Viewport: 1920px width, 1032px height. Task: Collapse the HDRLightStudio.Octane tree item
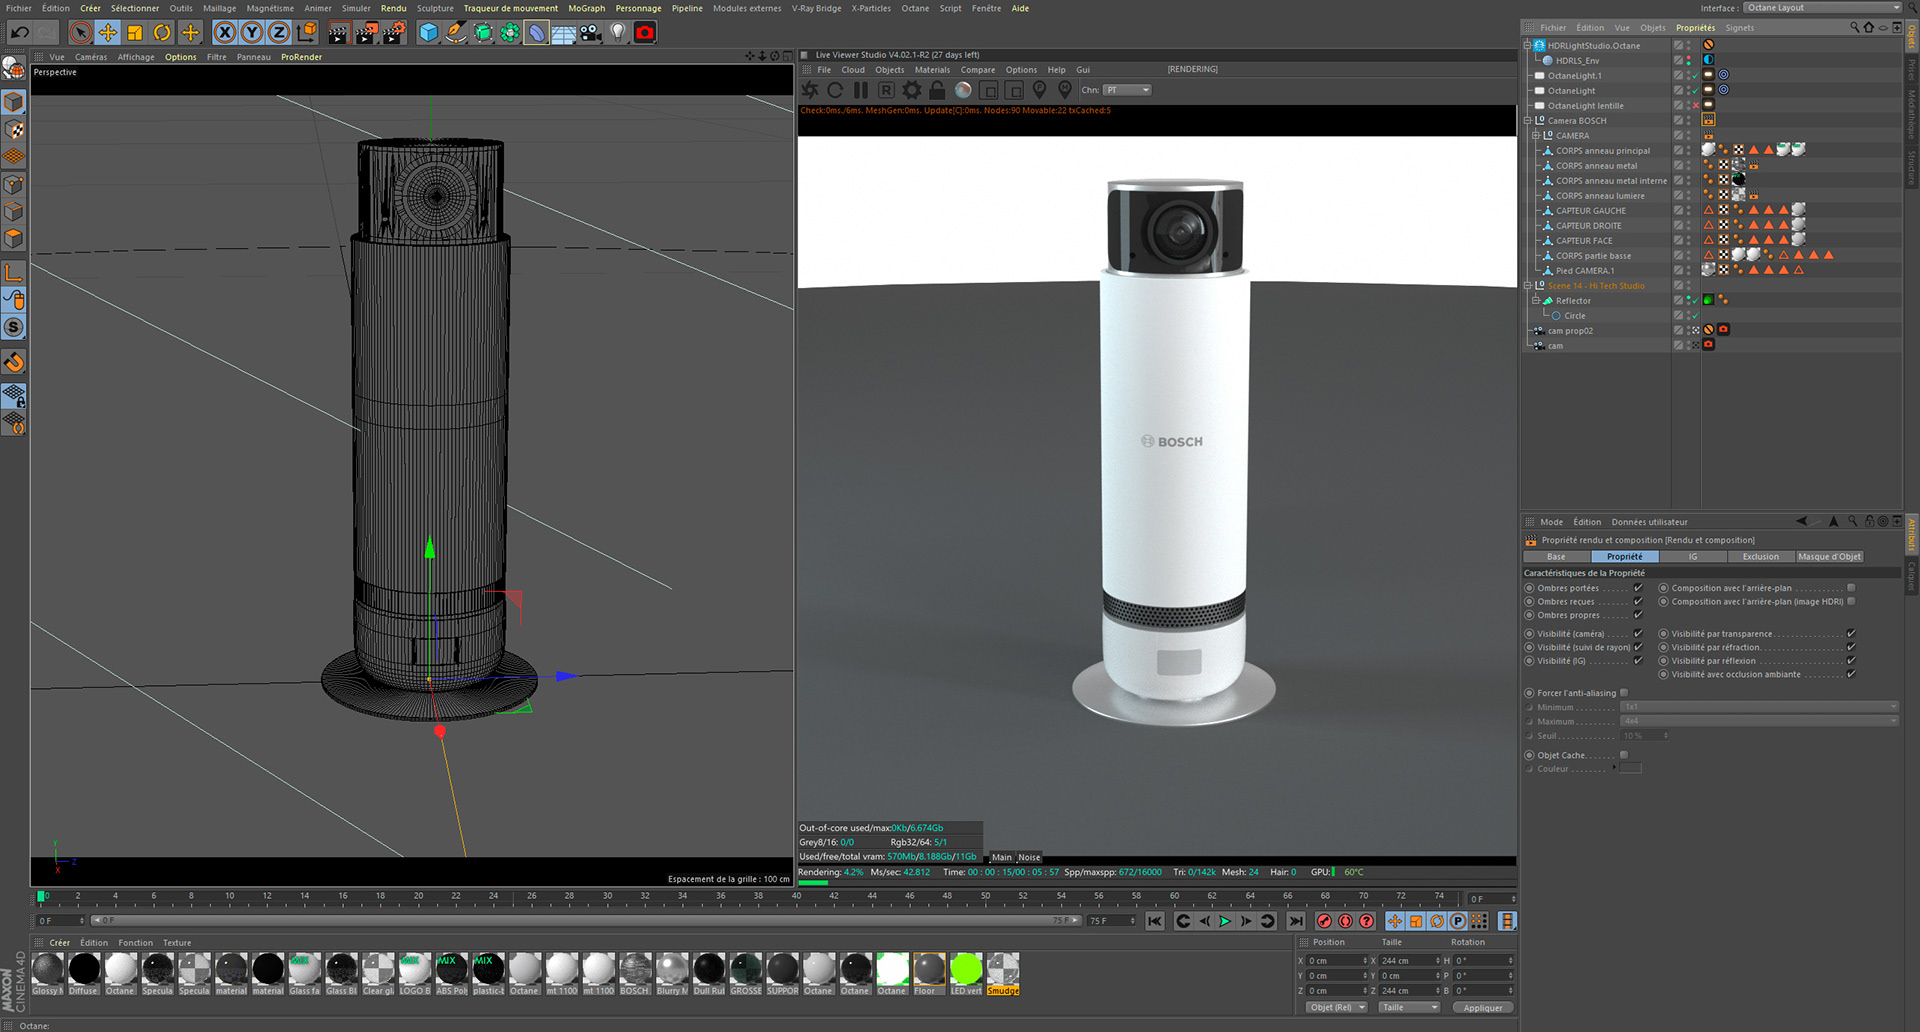tap(1527, 46)
